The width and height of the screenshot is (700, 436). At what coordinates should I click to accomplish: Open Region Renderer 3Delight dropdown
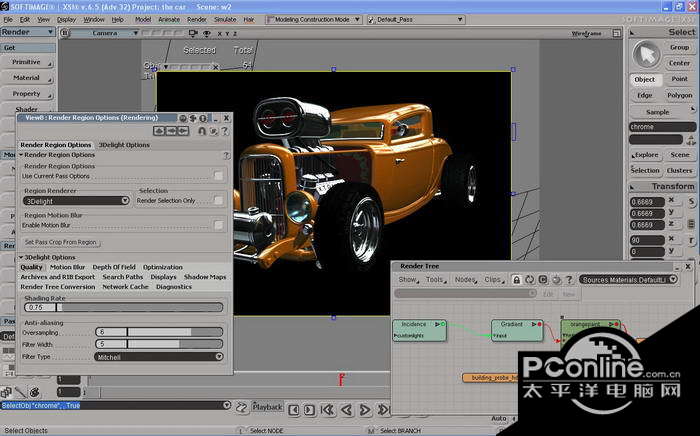[77, 200]
